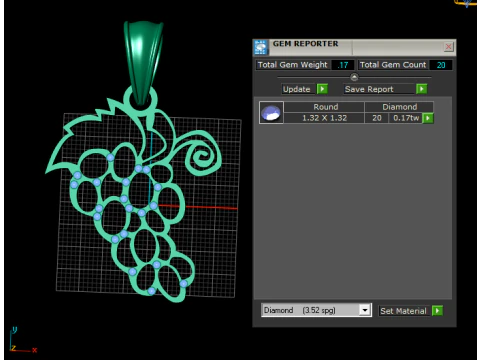Image resolution: width=480 pixels, height=360 pixels.
Task: Click the Update button label
Action: (x=297, y=89)
